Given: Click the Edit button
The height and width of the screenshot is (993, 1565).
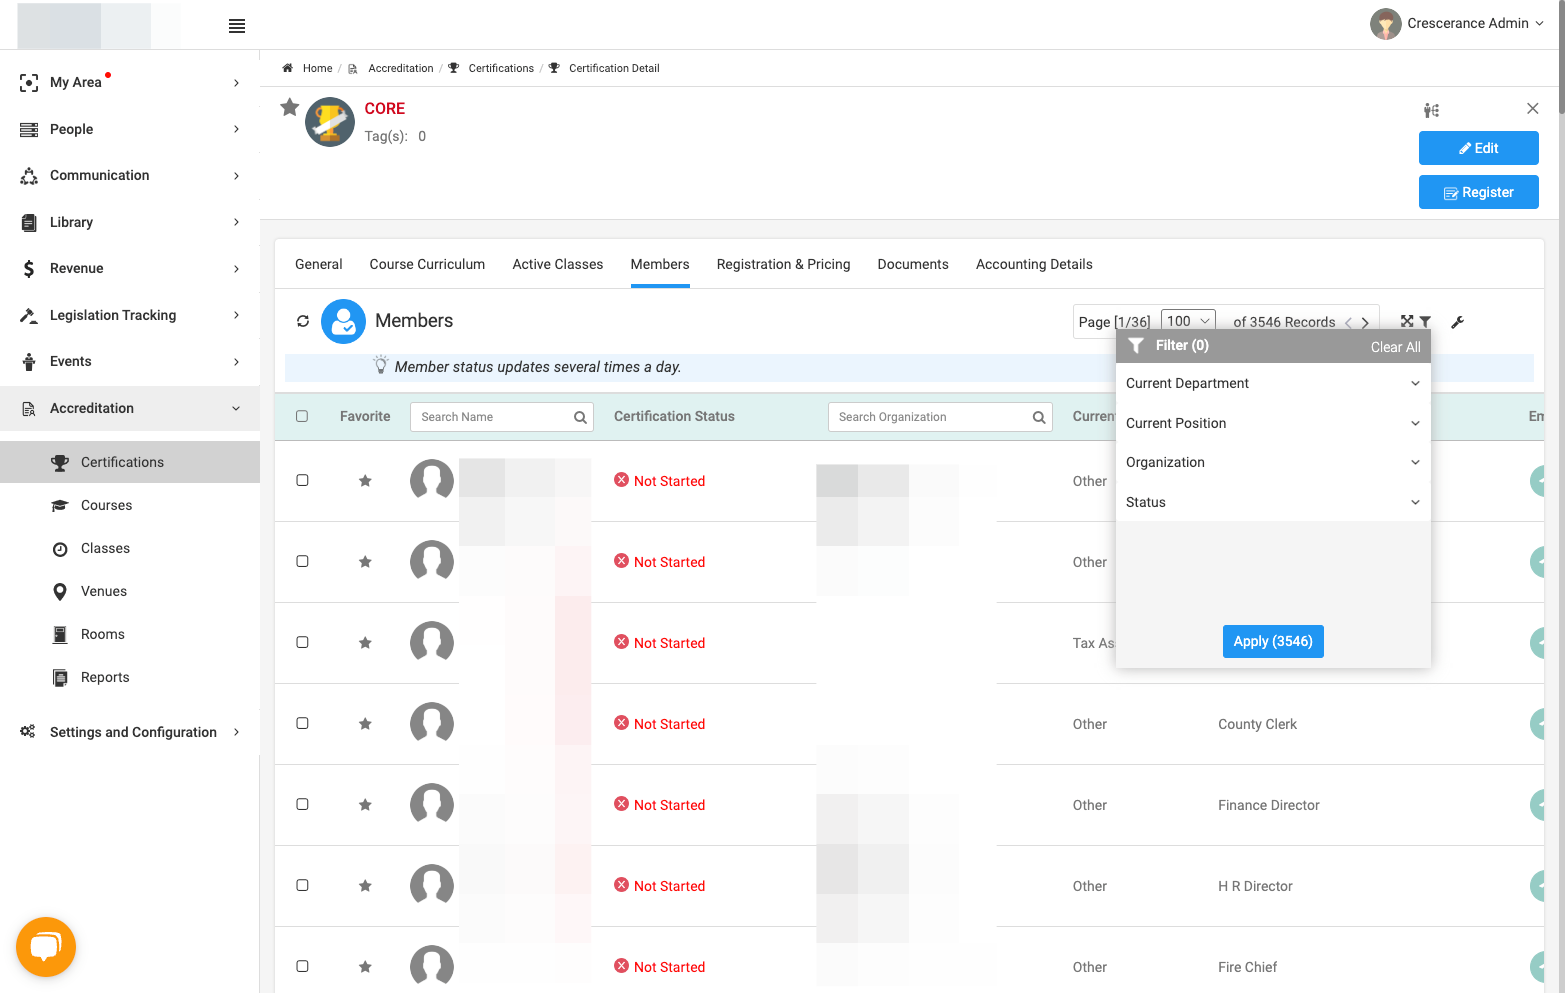Looking at the screenshot, I should [x=1478, y=148].
